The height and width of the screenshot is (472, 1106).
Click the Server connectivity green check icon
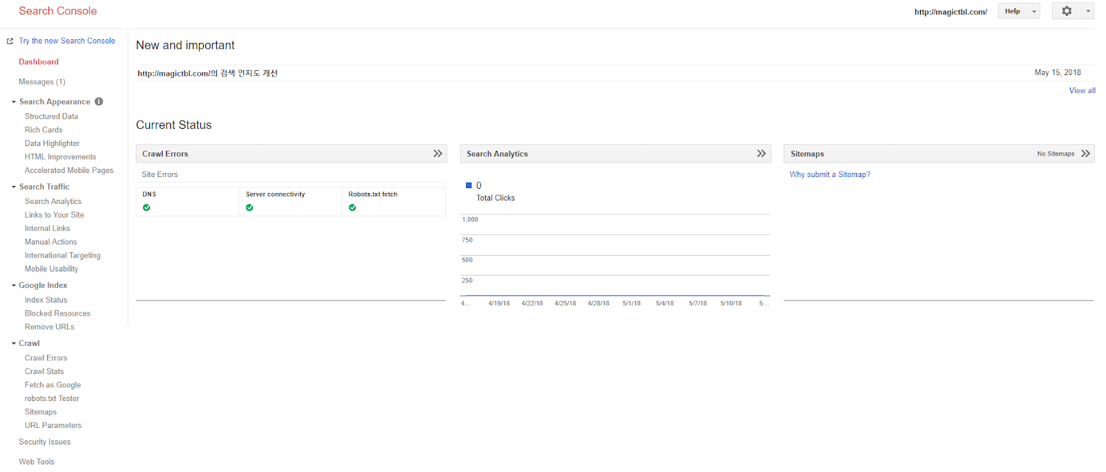(x=250, y=207)
